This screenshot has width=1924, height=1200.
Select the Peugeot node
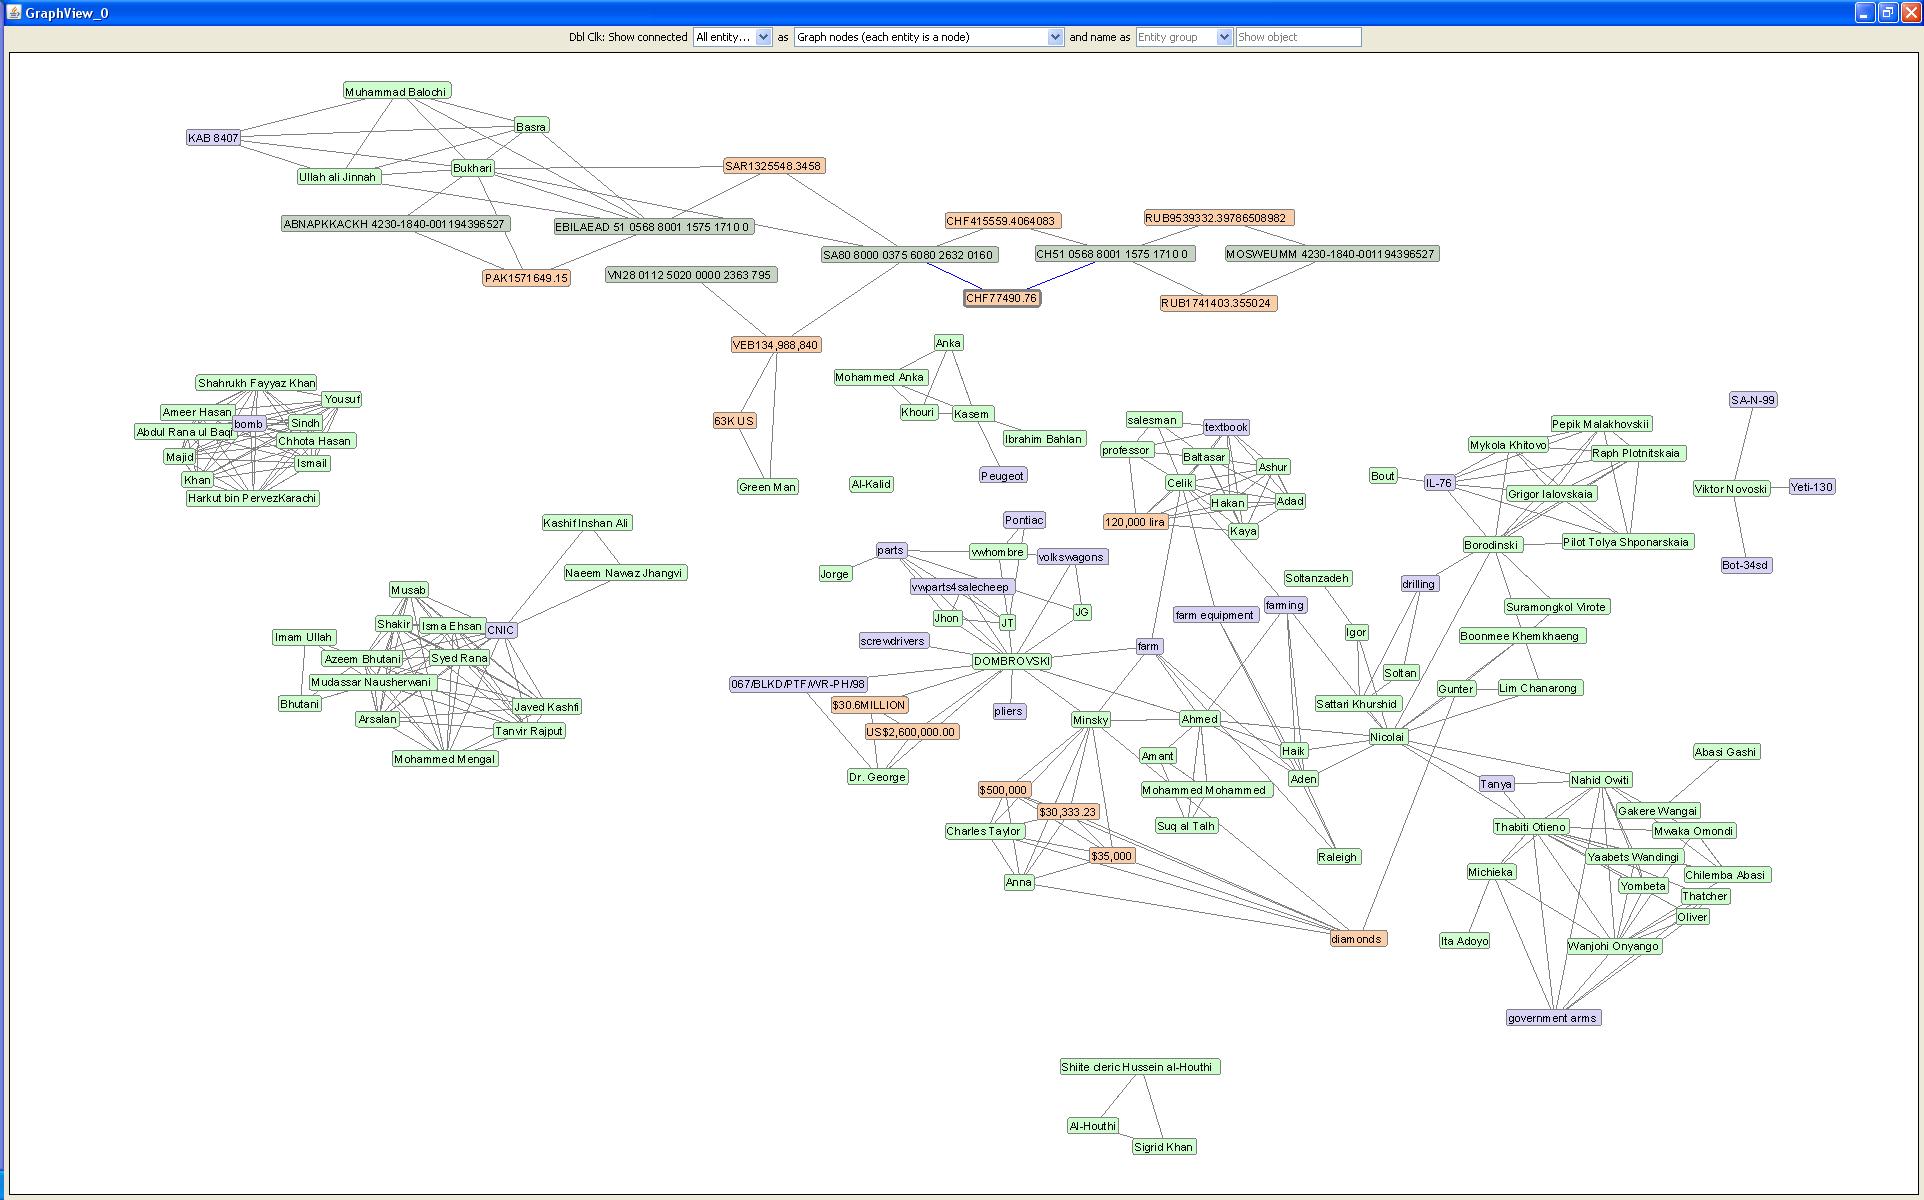pyautogui.click(x=1003, y=476)
